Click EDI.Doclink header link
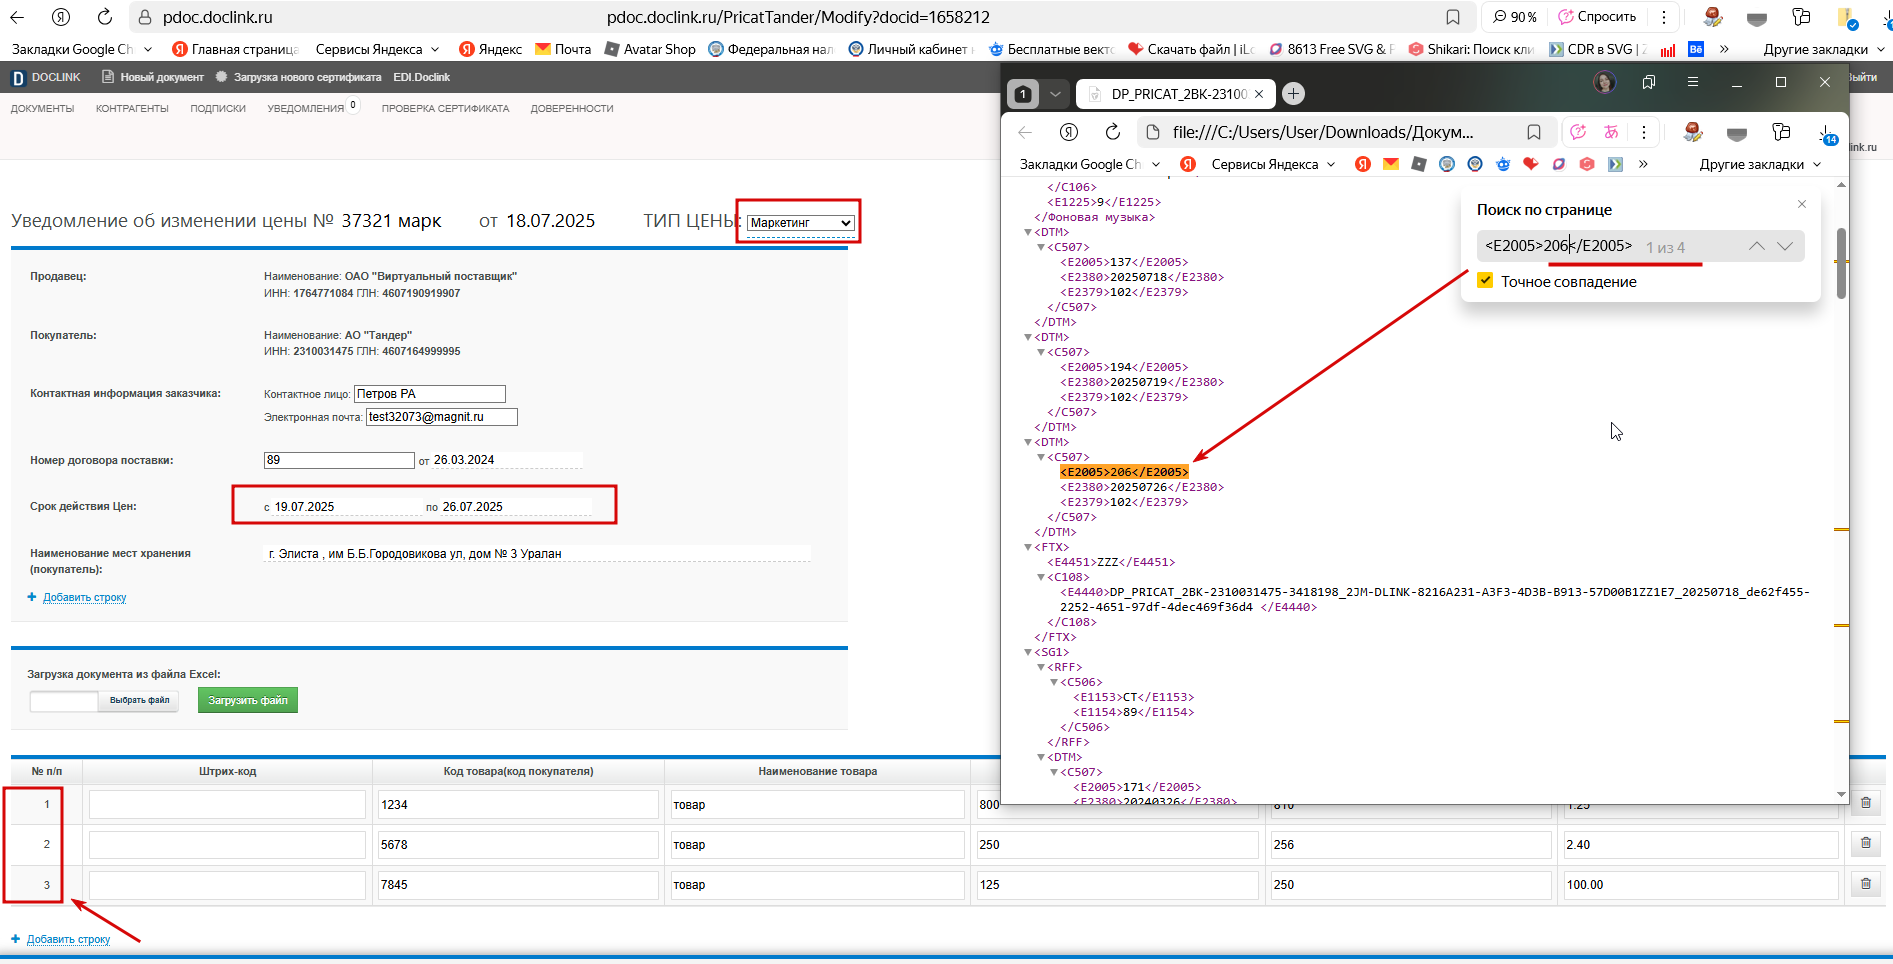The image size is (1893, 964). click(421, 77)
